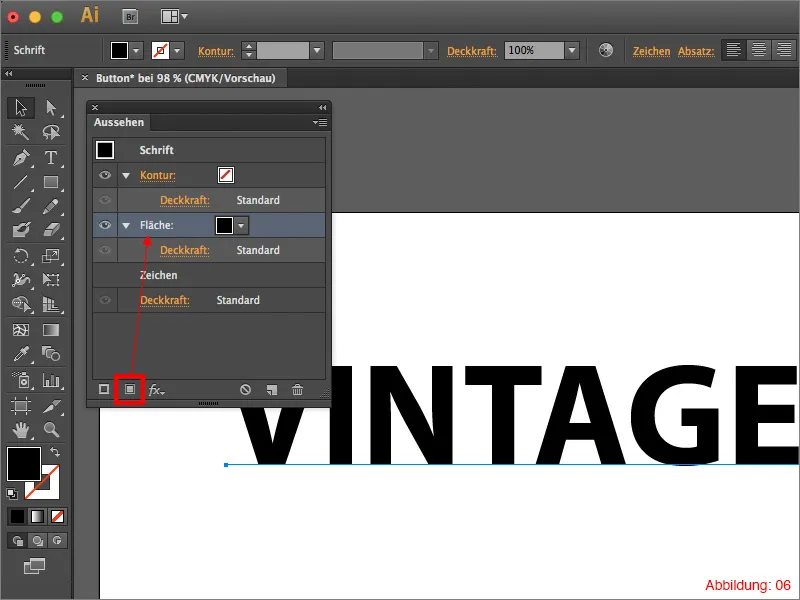Toggle visibility of Kontur row

tap(105, 175)
